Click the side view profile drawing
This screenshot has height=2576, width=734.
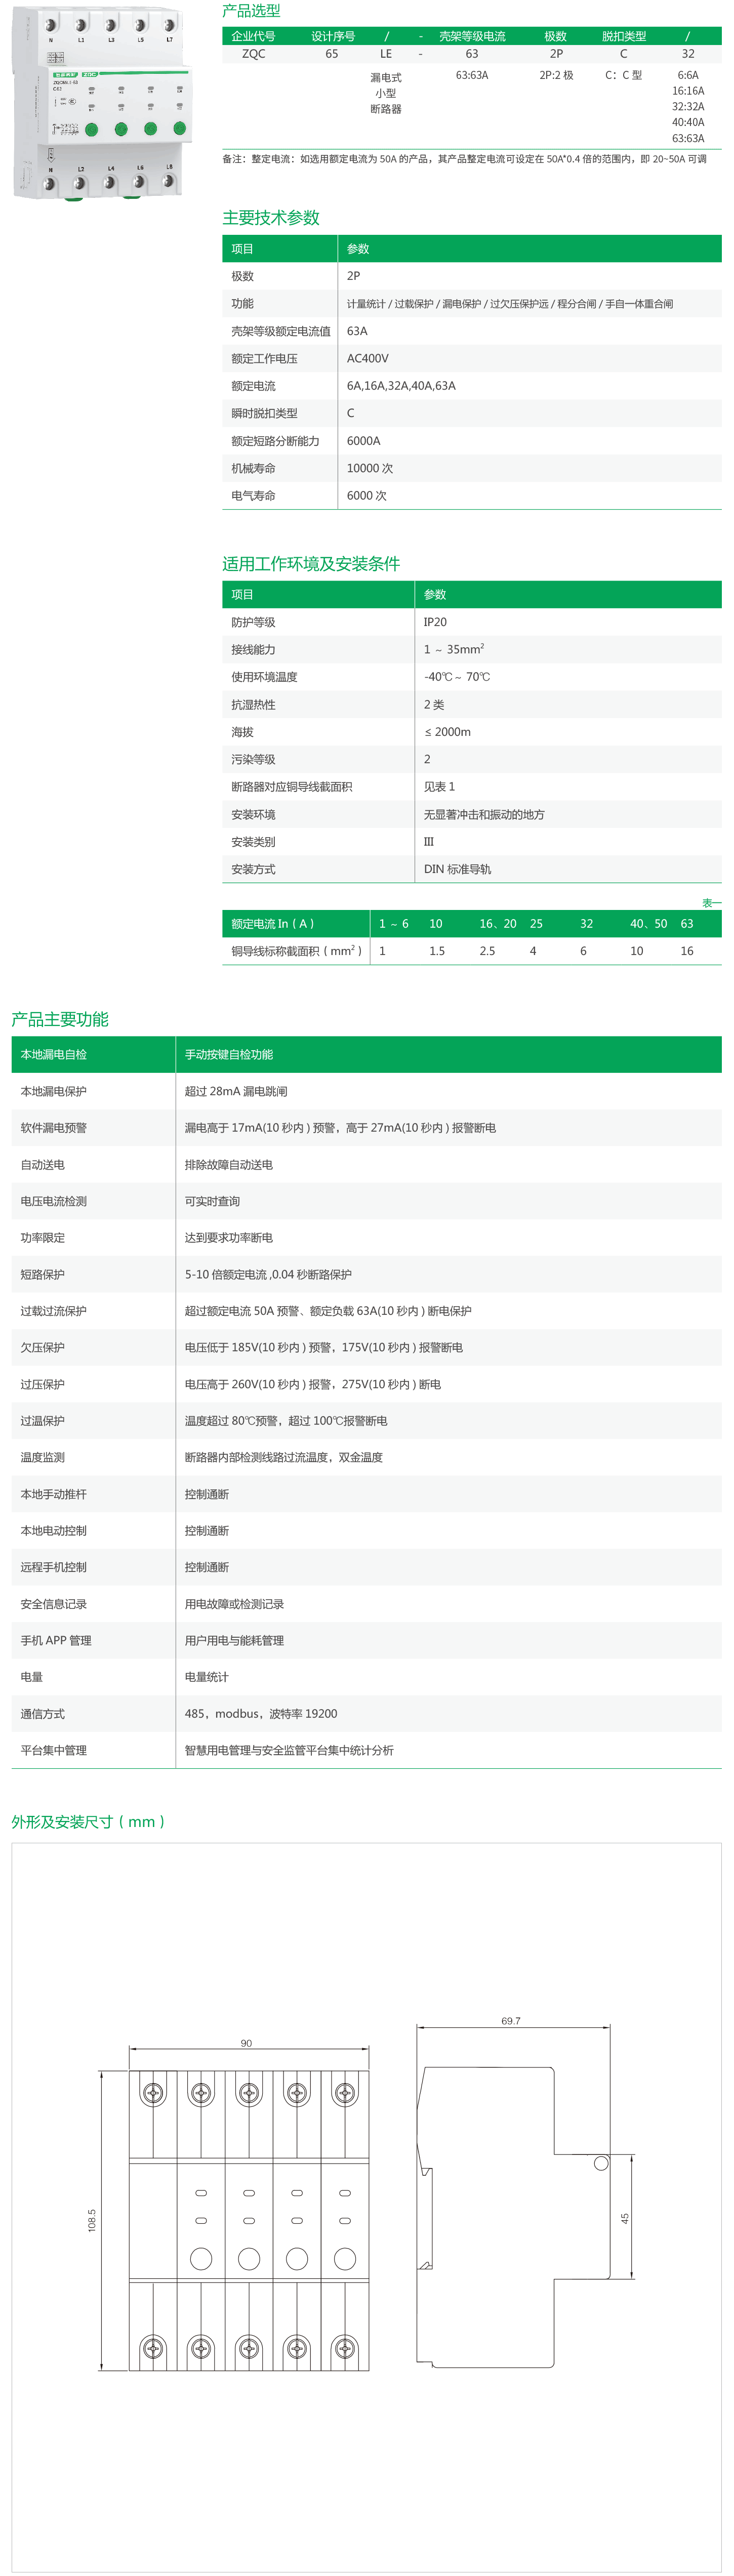point(514,2216)
